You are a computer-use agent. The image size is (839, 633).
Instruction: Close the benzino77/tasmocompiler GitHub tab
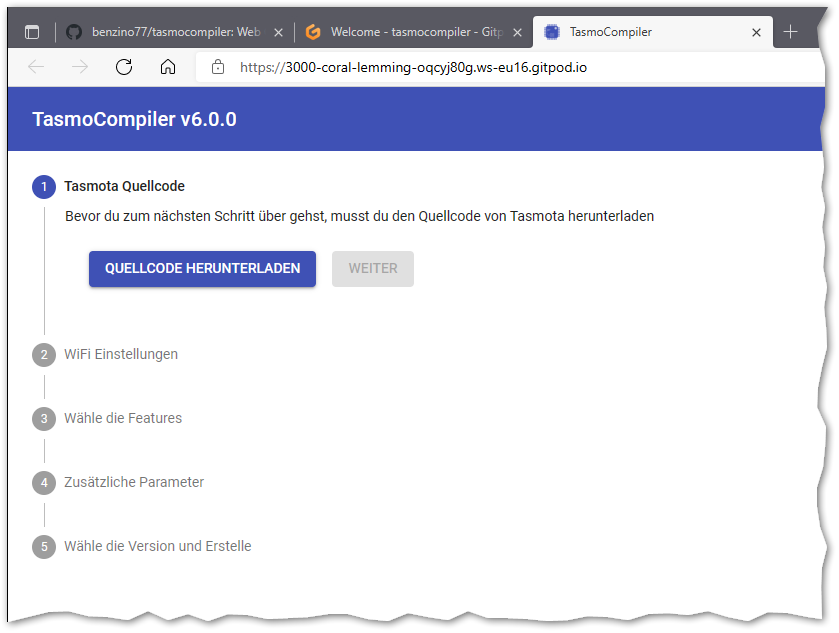tap(278, 32)
